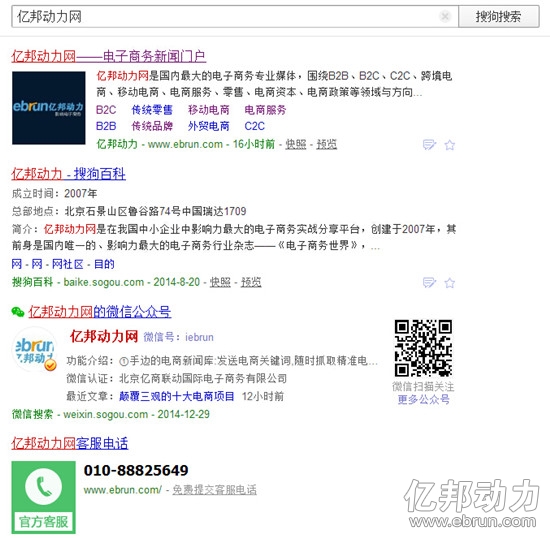Click the red 亿邦动力网 account name
This screenshot has height=538, width=550.
pyautogui.click(x=104, y=336)
